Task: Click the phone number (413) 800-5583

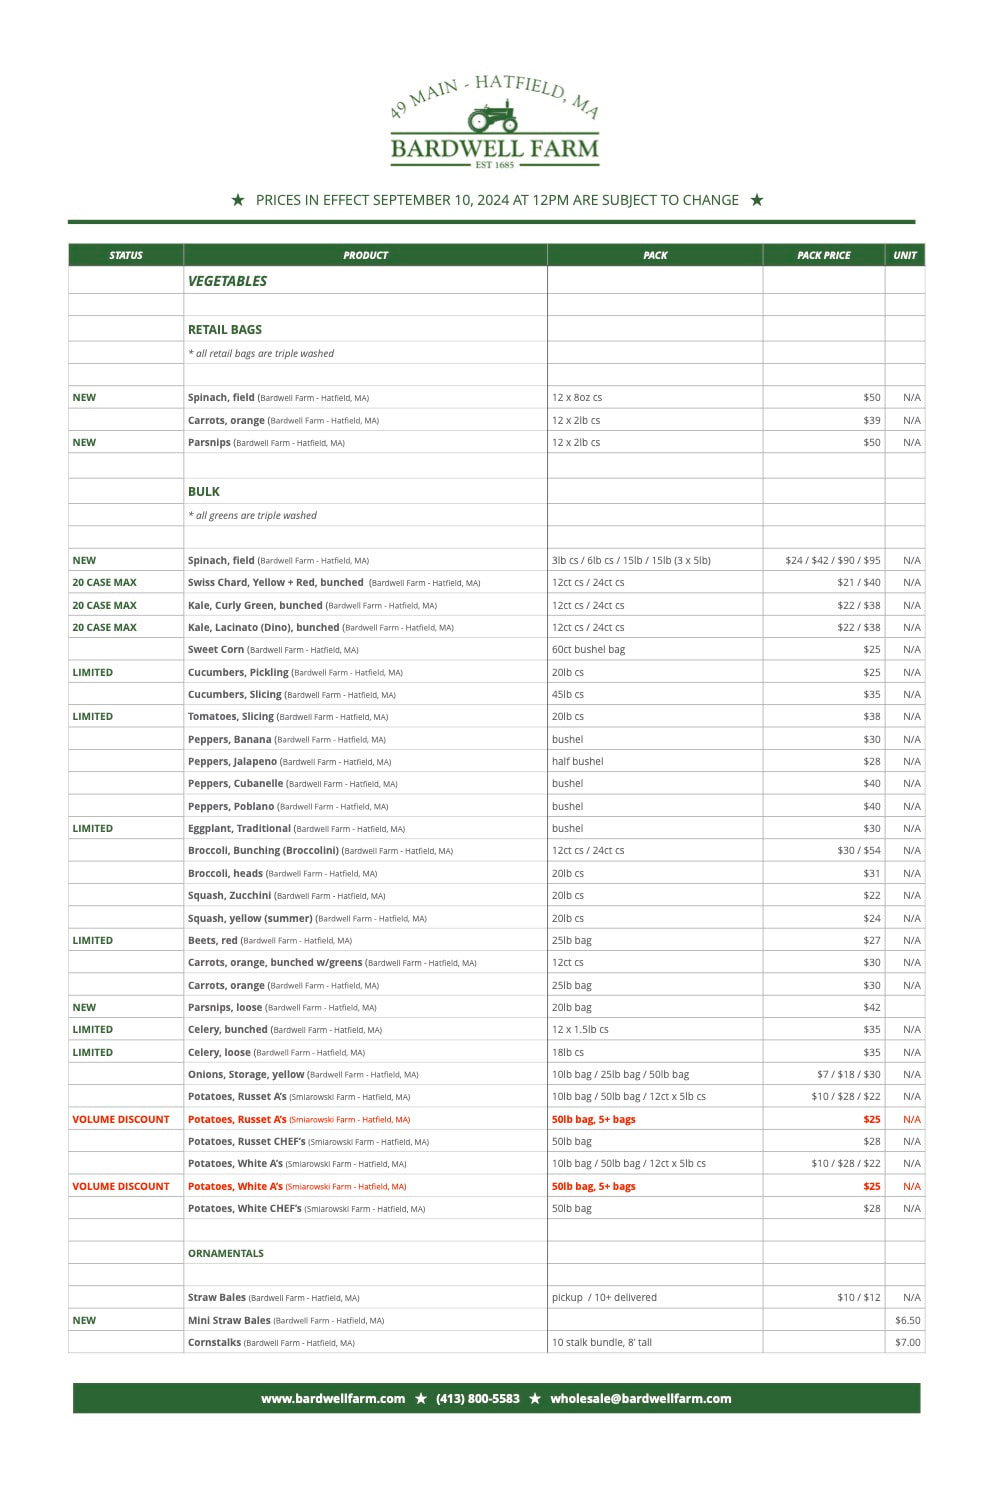Action: click(478, 1398)
